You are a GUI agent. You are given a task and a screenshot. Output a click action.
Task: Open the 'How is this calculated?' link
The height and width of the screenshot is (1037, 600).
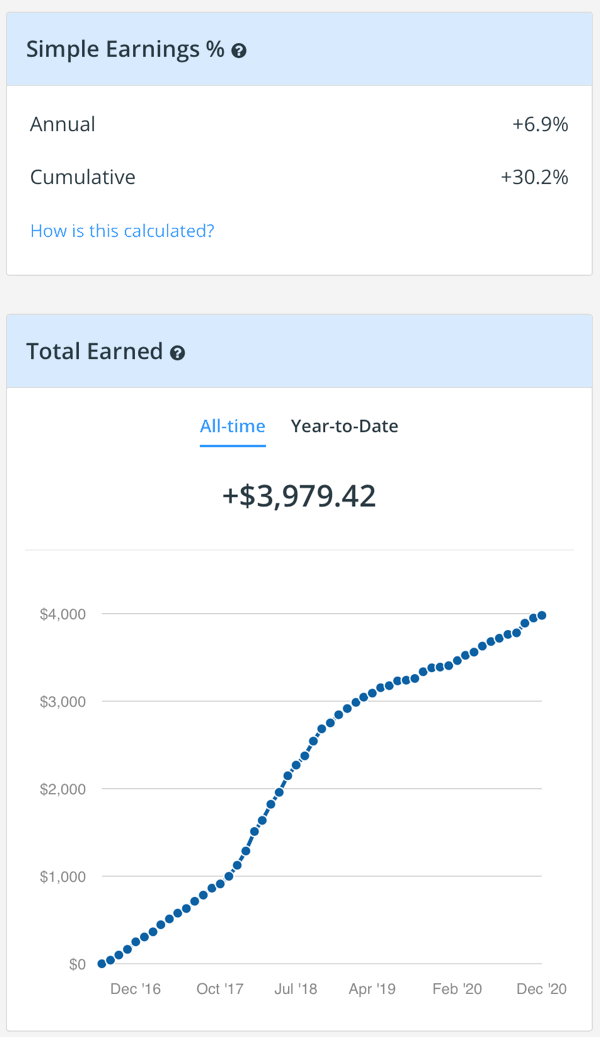122,231
